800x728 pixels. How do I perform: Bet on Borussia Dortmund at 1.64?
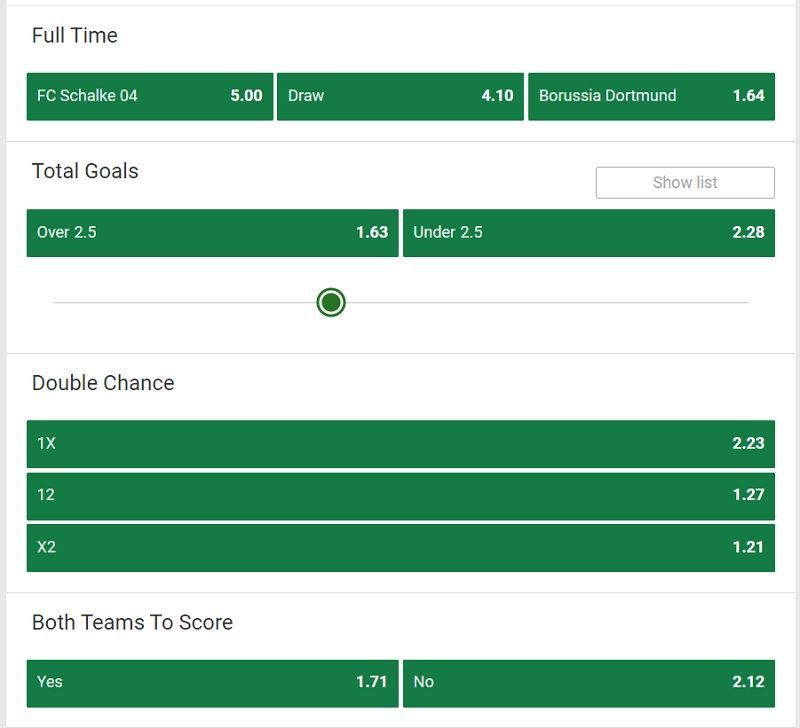(x=651, y=96)
